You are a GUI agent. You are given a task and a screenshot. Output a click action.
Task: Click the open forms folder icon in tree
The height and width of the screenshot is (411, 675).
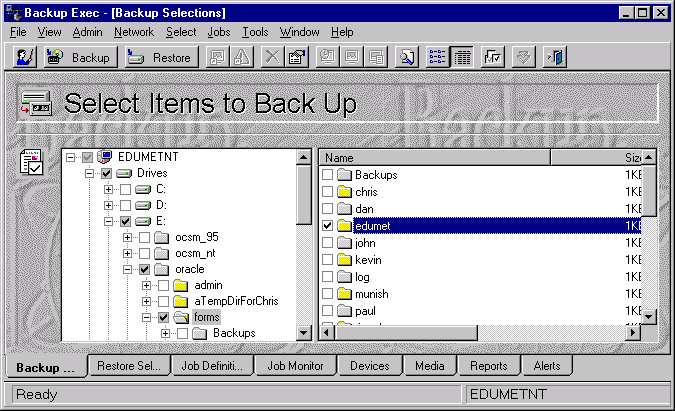tap(181, 318)
